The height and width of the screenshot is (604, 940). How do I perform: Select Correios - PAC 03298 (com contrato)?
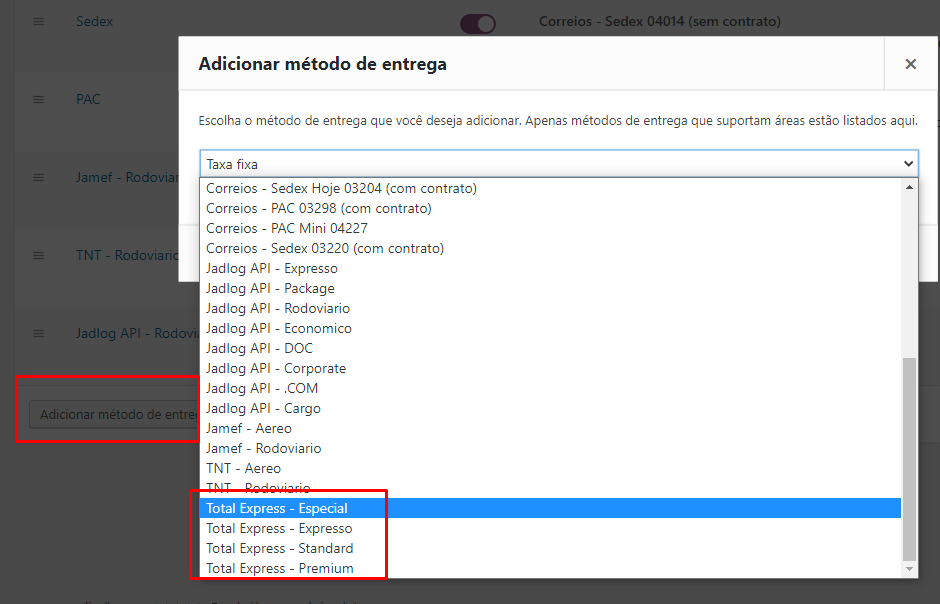point(550,209)
